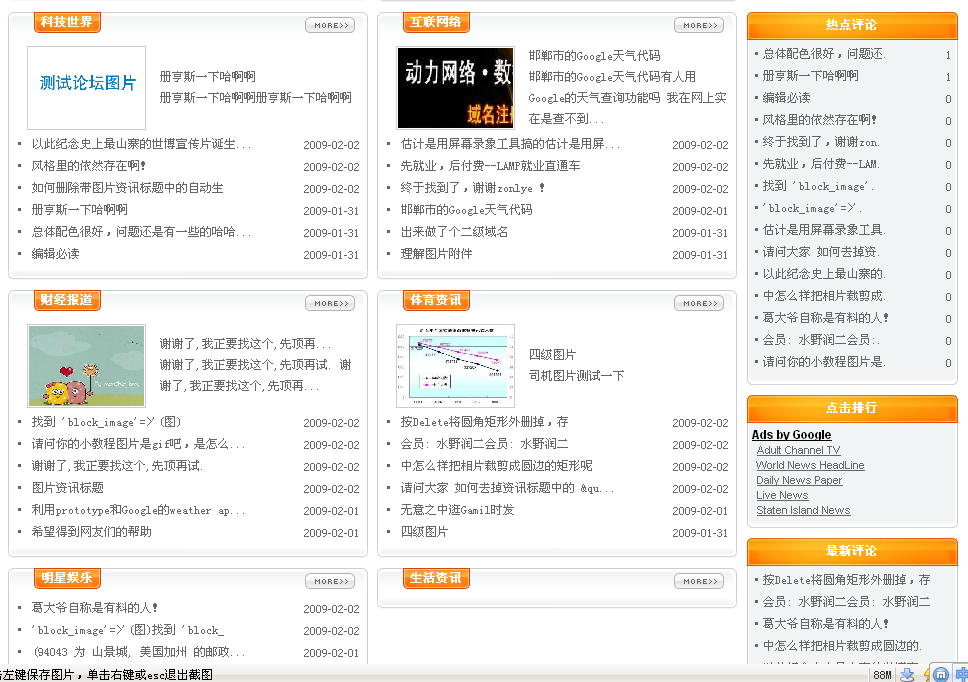Open the cartoon monsters thumbnail in 财经报道

[87, 365]
